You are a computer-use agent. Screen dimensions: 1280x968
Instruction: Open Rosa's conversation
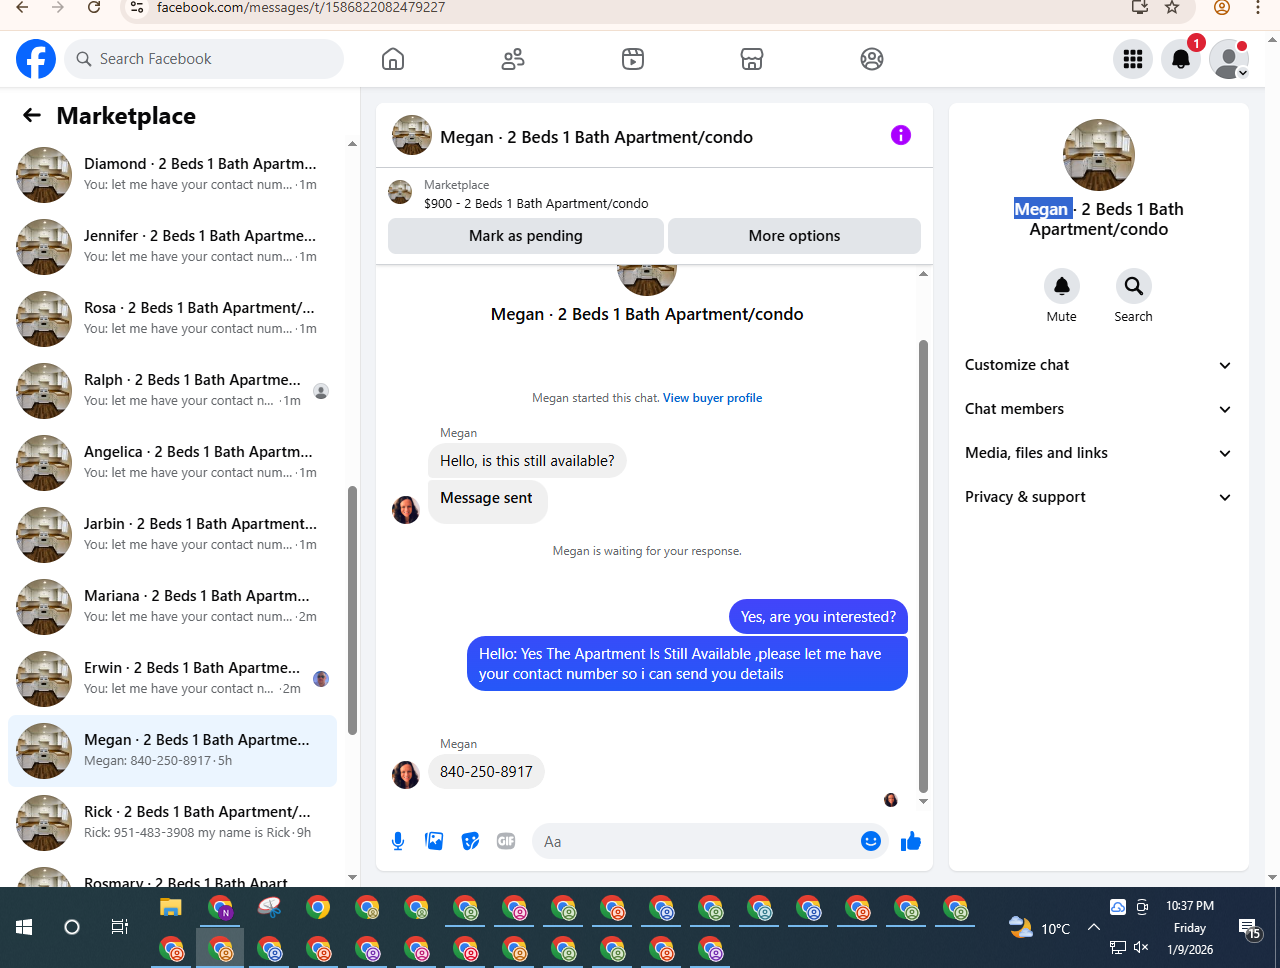[172, 319]
